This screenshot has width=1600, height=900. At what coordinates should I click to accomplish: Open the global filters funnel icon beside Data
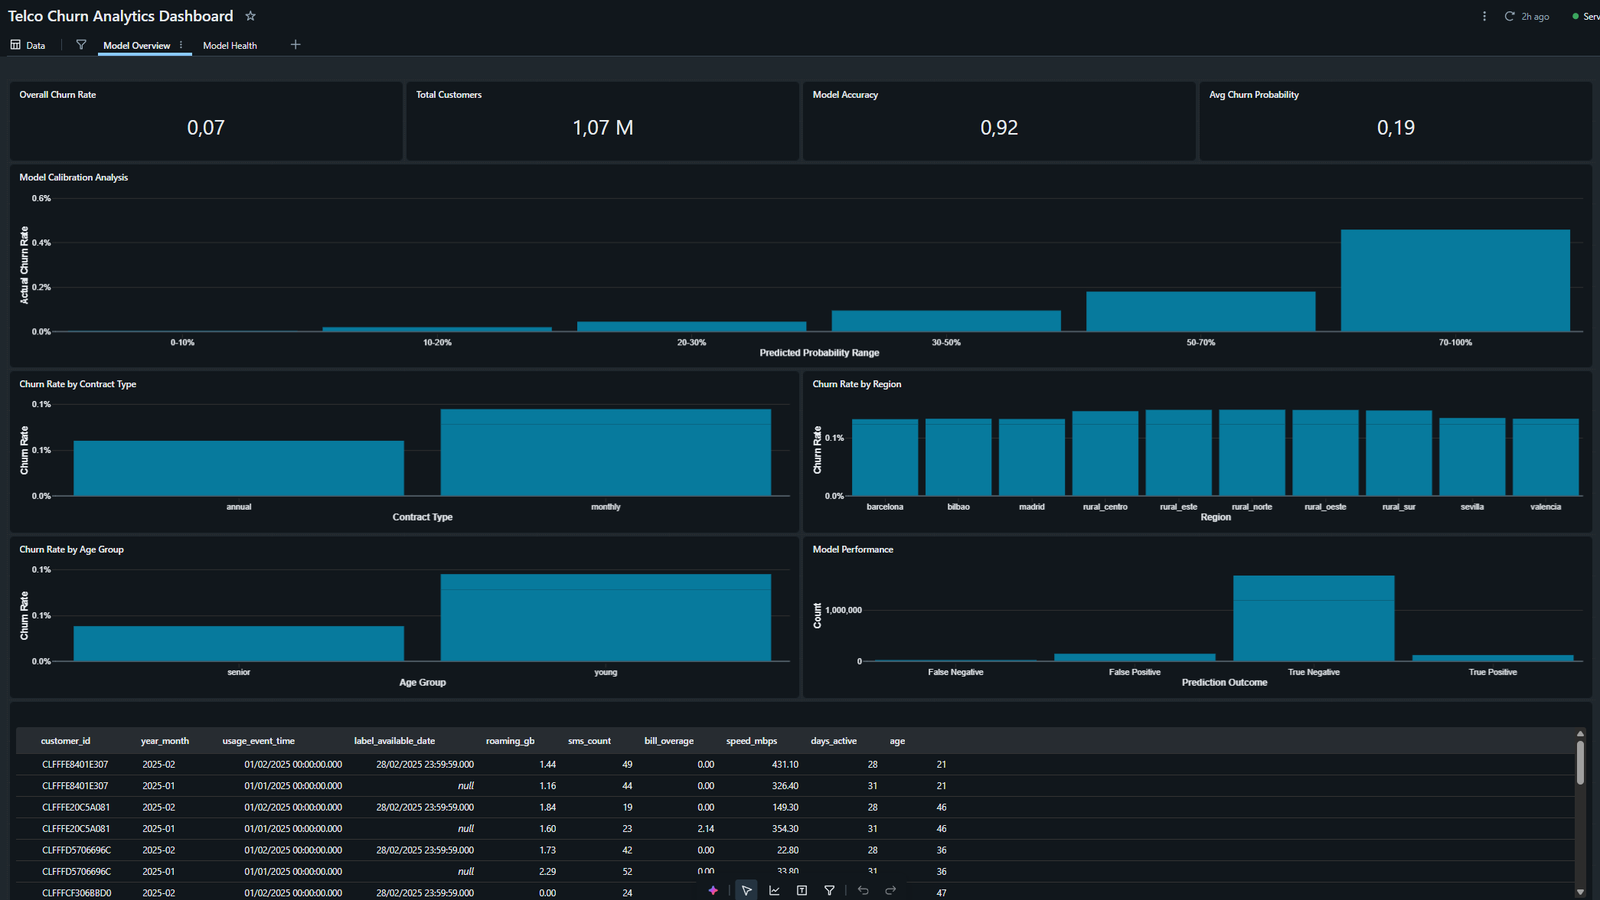pyautogui.click(x=81, y=45)
